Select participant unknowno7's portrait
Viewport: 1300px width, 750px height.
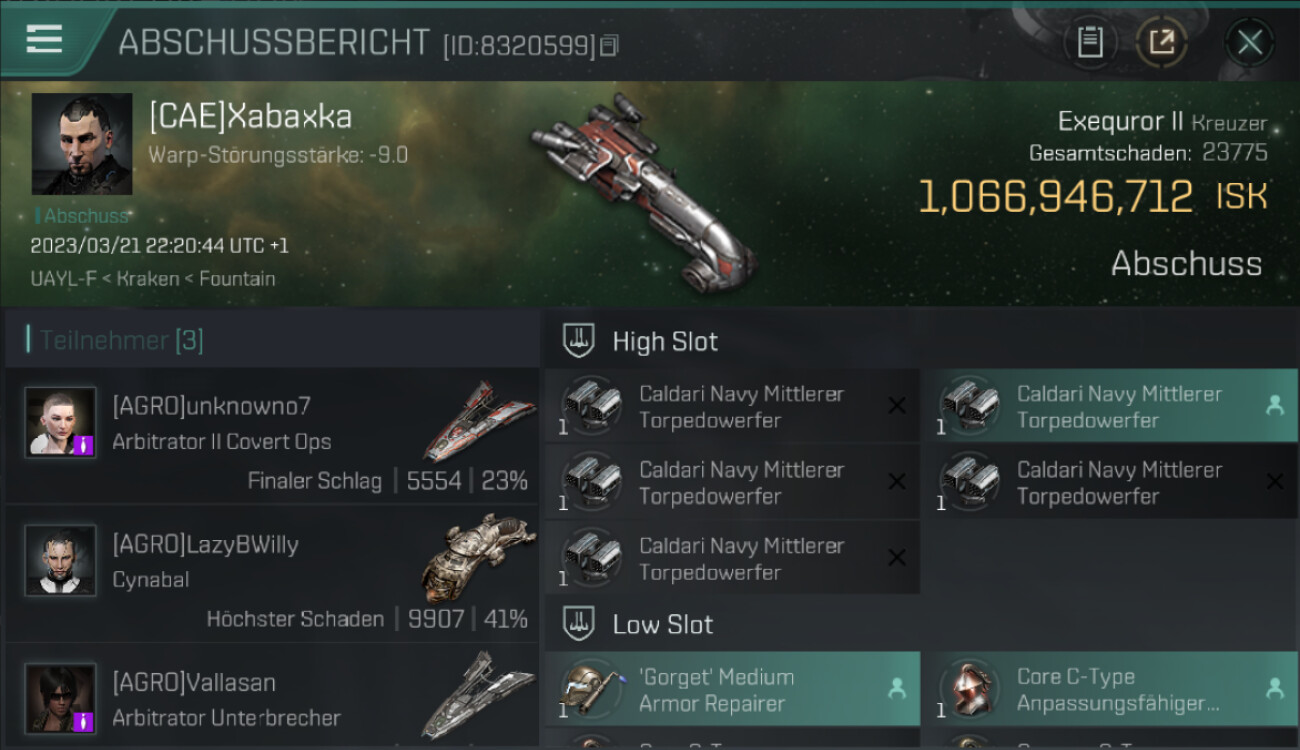click(x=61, y=422)
